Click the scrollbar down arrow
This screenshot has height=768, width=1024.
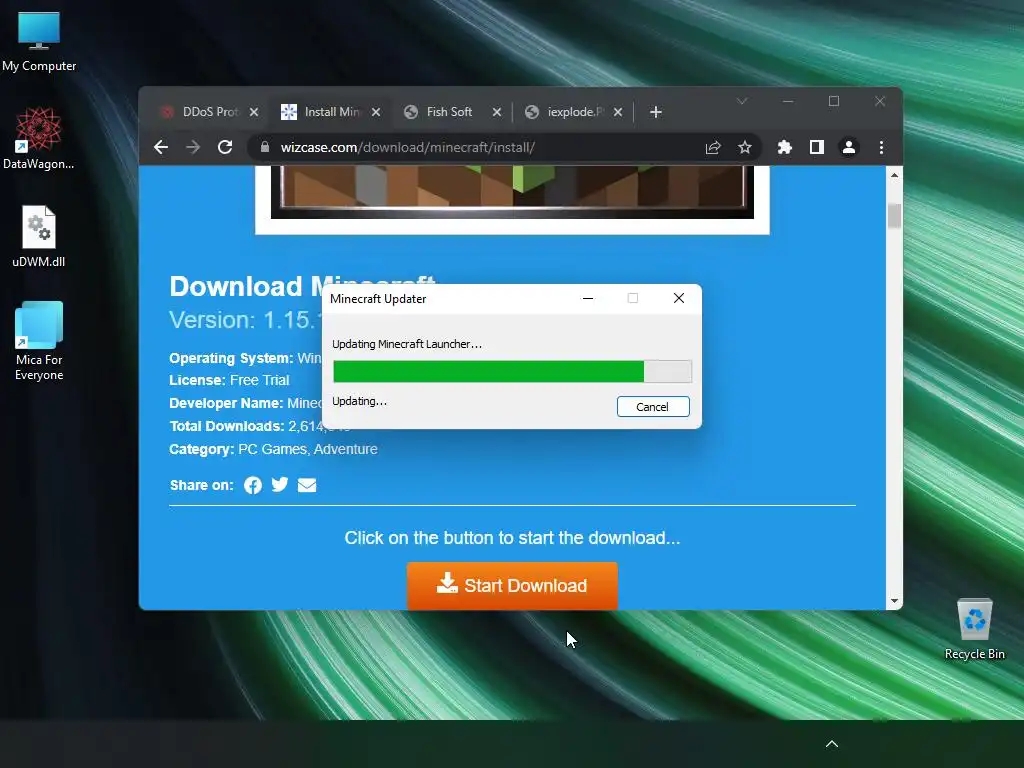pyautogui.click(x=894, y=601)
